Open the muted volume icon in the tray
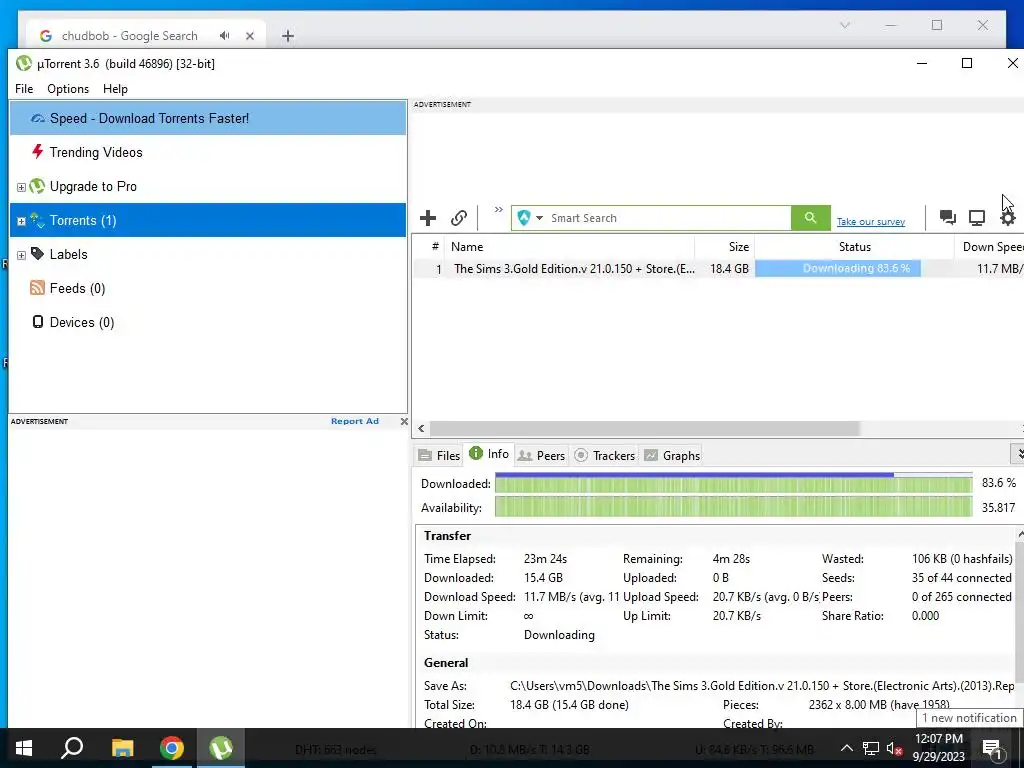This screenshot has width=1024, height=768. [894, 748]
